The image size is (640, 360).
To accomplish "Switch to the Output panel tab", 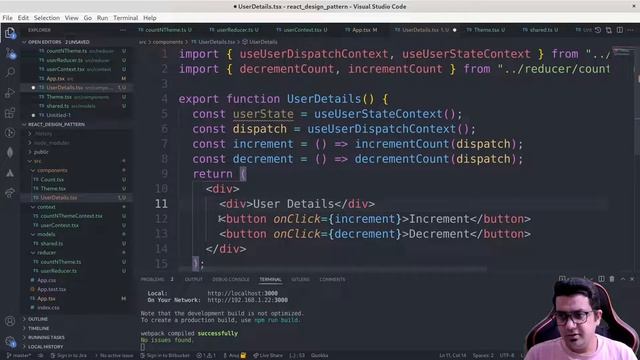I will click(x=193, y=280).
